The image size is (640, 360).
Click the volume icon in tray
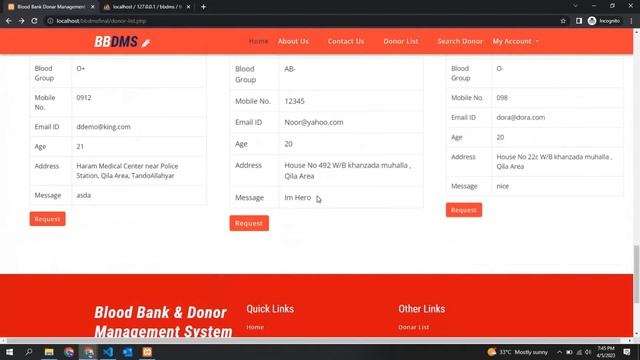tap(588, 352)
